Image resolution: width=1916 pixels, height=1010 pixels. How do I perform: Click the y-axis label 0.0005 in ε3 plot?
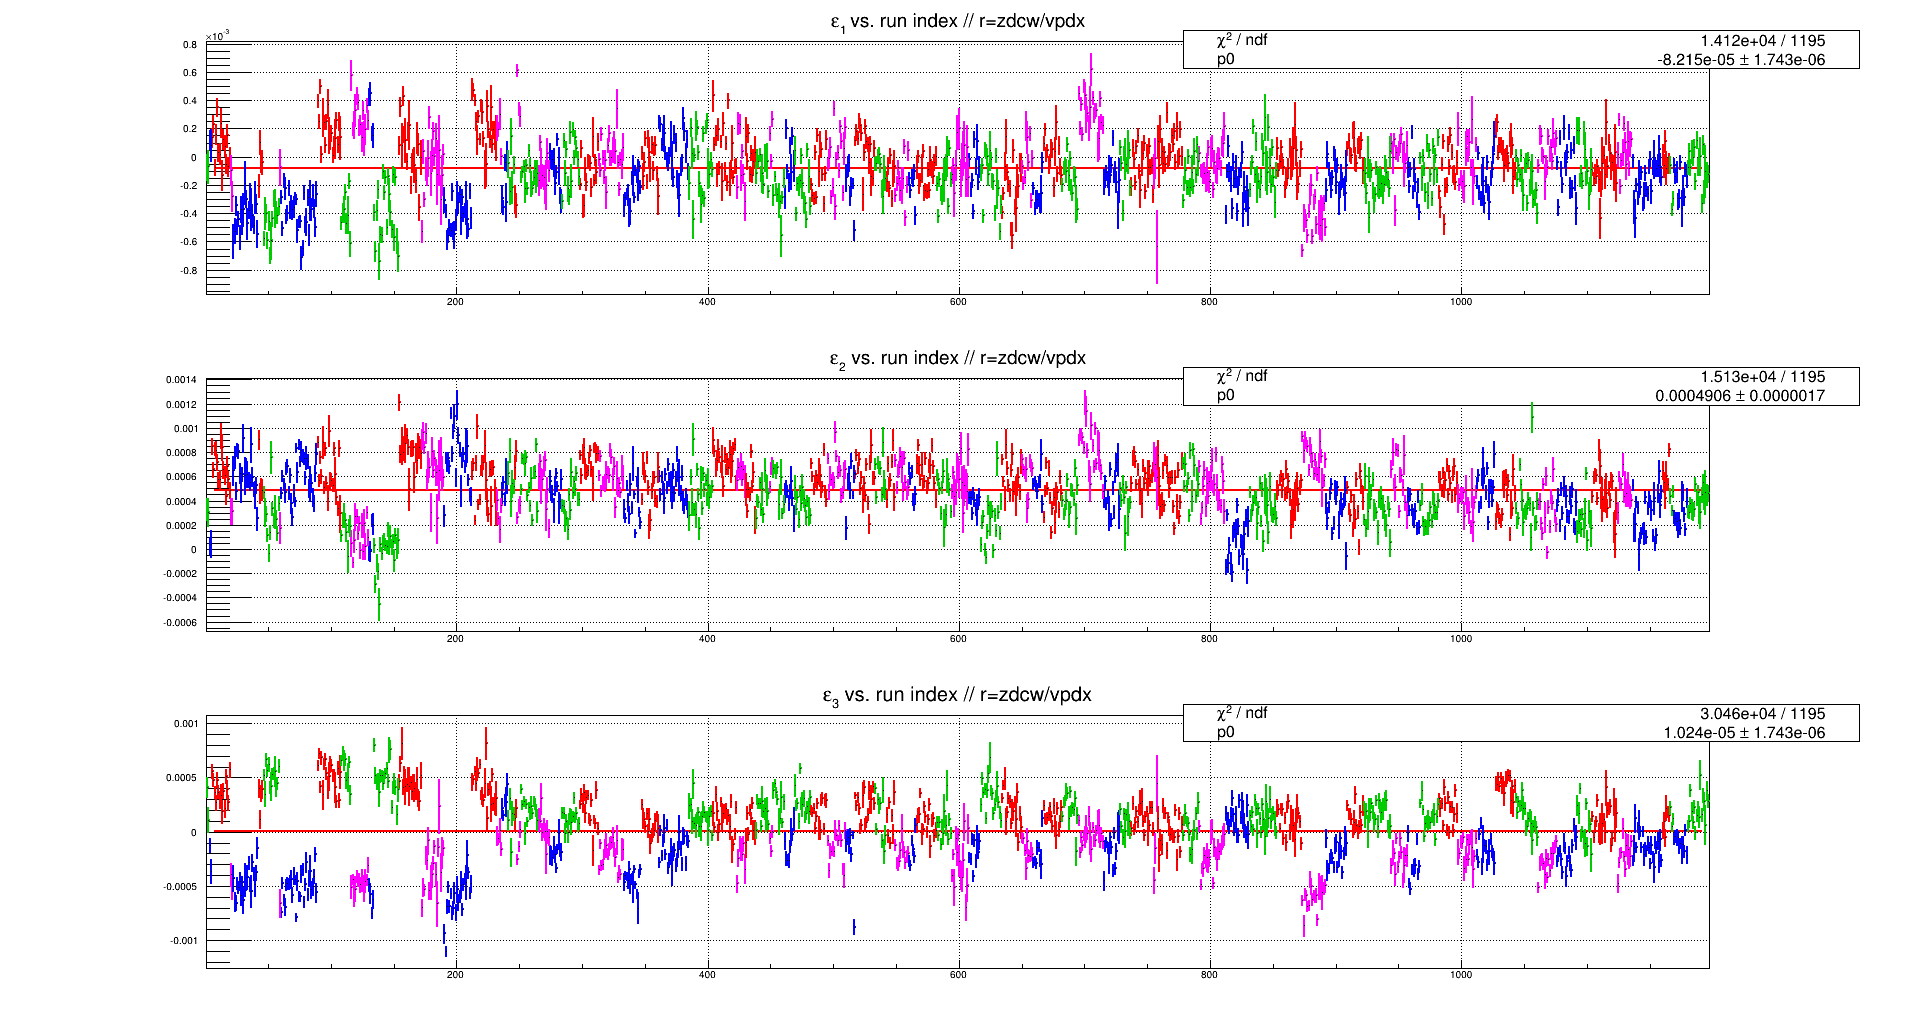[181, 778]
